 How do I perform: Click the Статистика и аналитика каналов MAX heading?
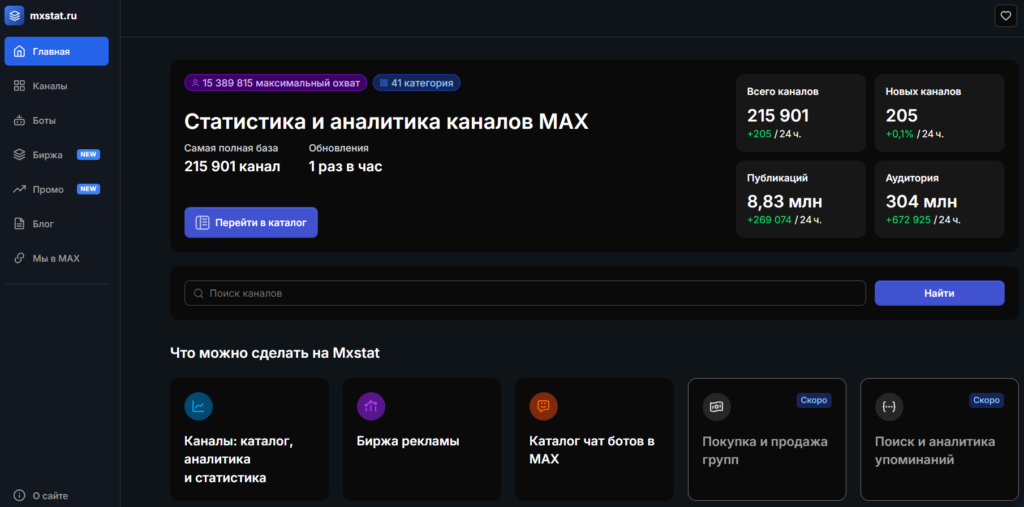387,122
